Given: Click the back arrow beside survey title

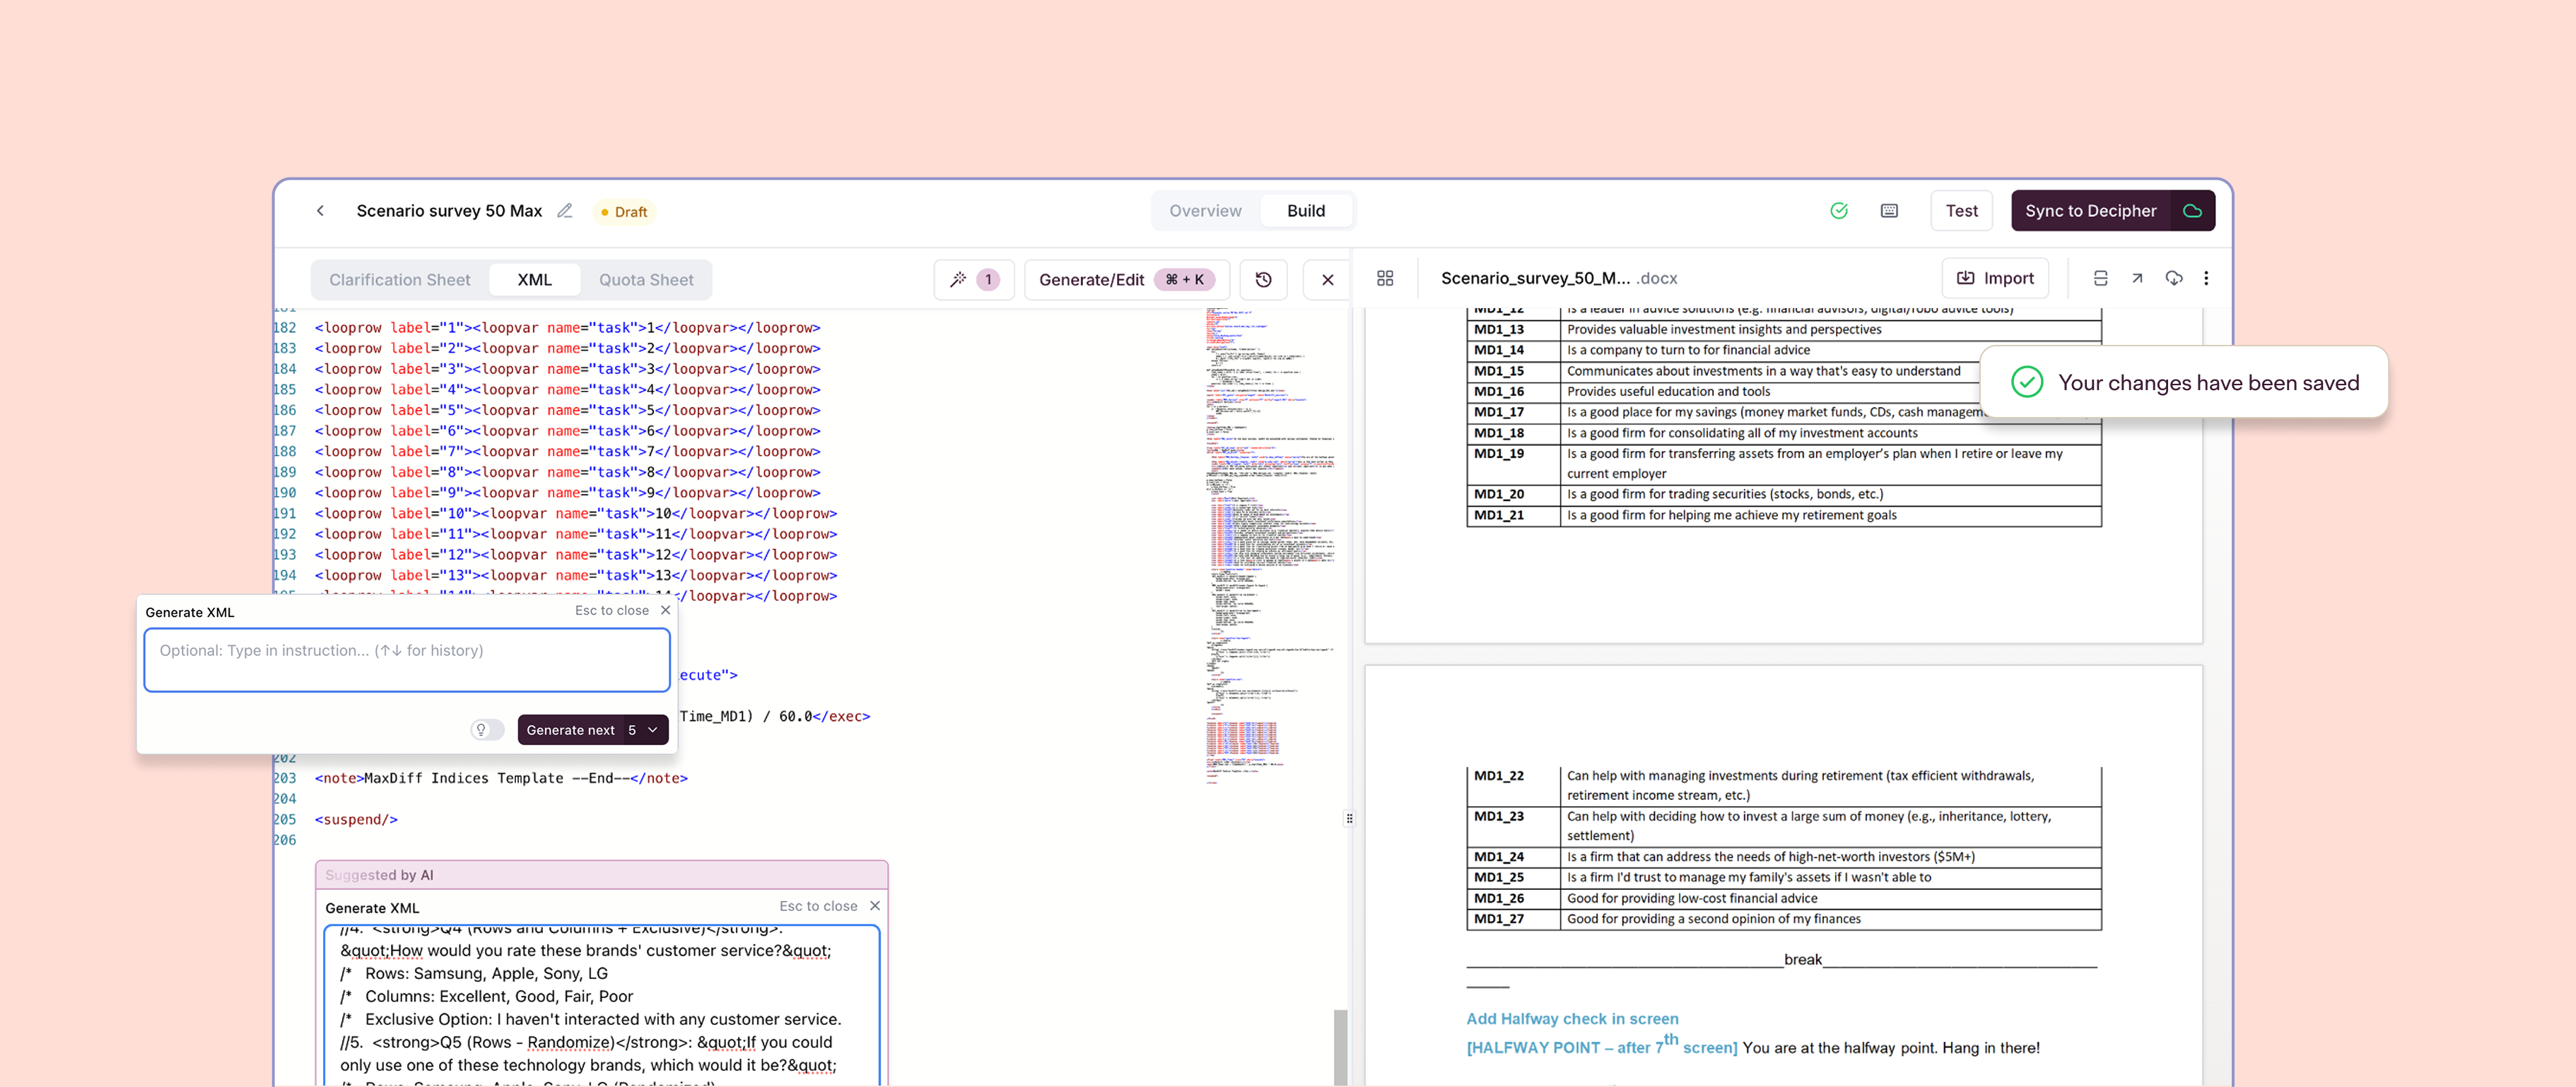Looking at the screenshot, I should (x=320, y=211).
